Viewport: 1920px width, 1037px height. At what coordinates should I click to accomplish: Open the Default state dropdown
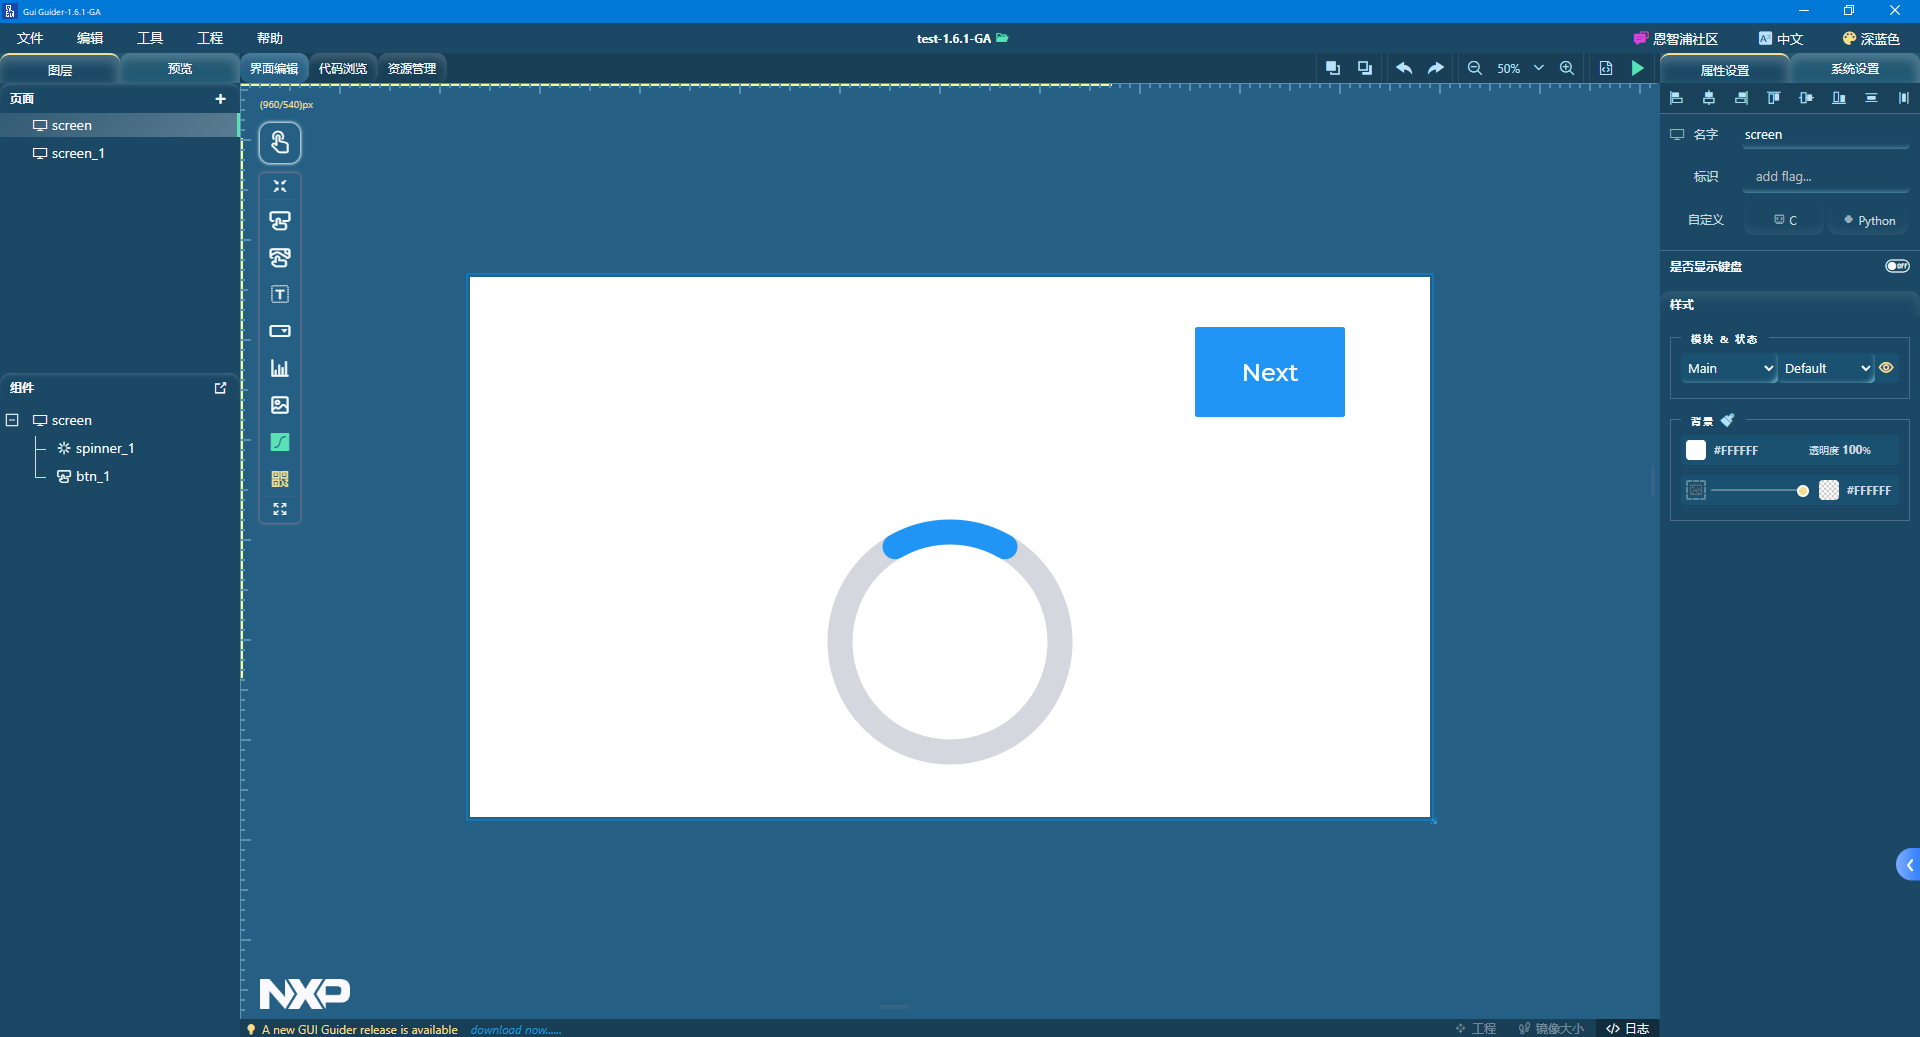[1826, 368]
